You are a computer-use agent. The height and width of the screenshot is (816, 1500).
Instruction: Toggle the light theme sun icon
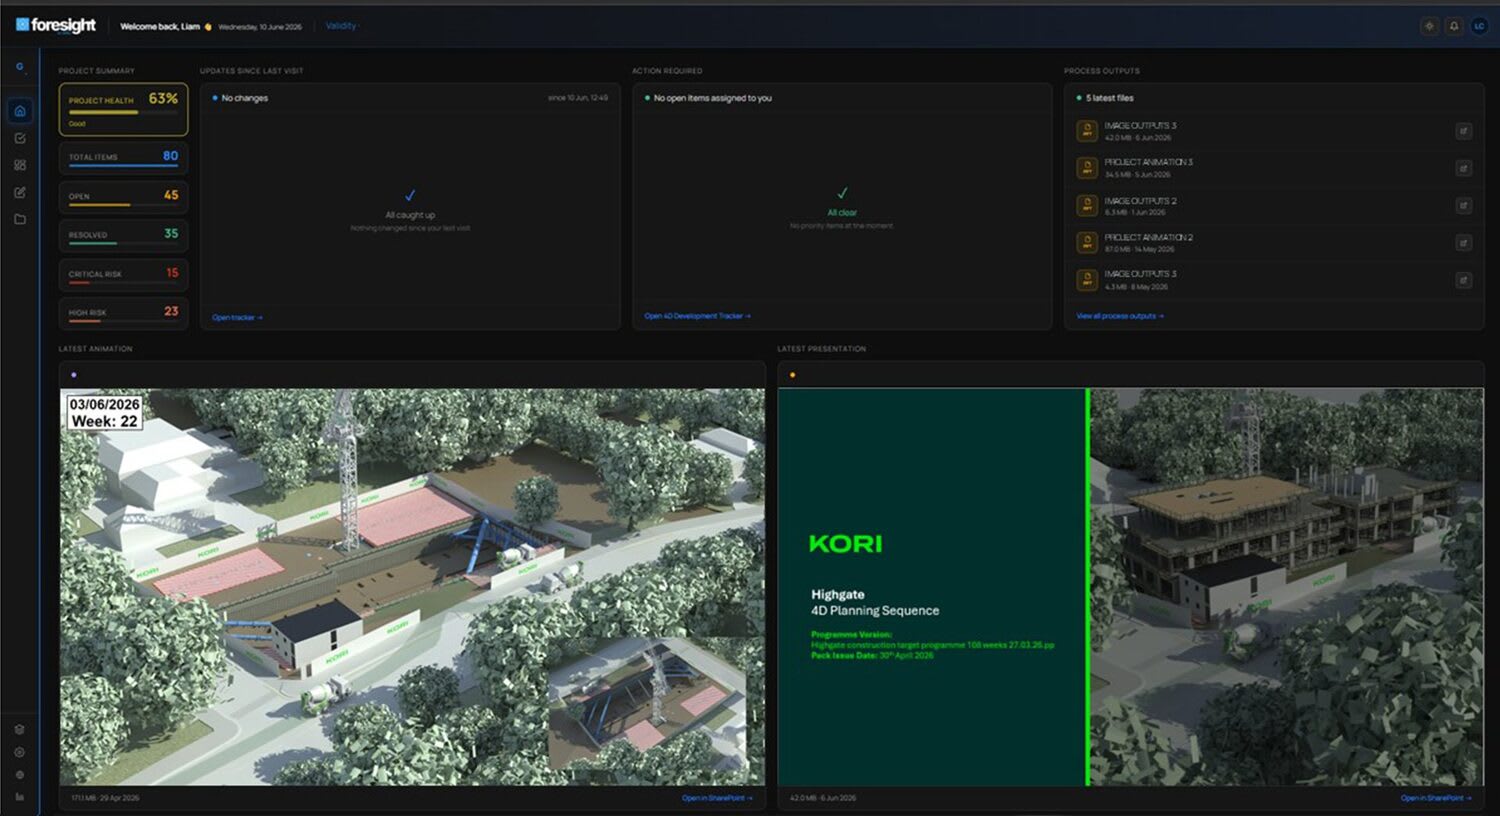tap(1429, 26)
